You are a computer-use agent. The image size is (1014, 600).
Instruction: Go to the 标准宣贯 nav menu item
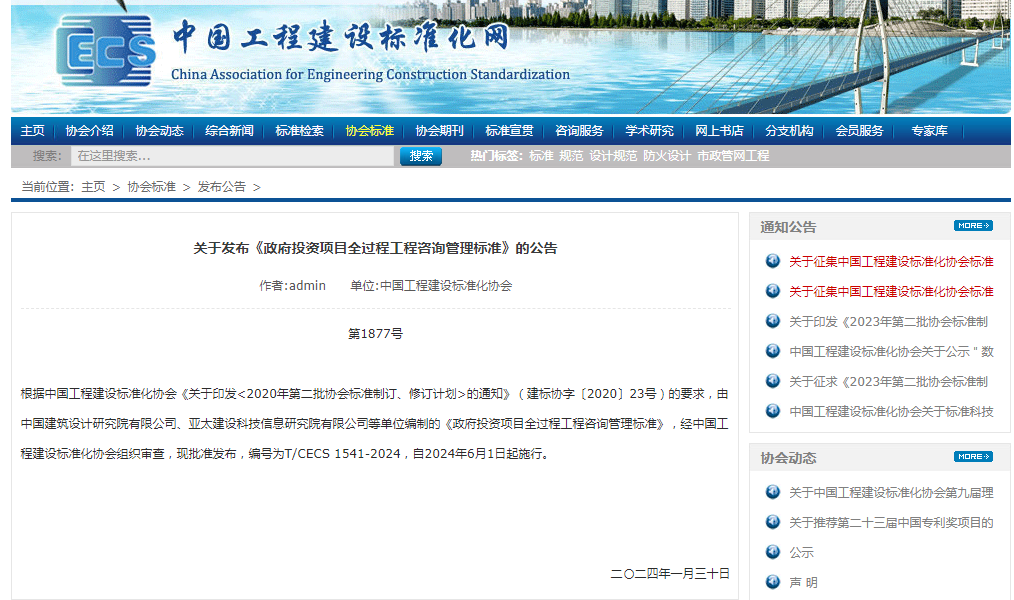[x=509, y=131]
